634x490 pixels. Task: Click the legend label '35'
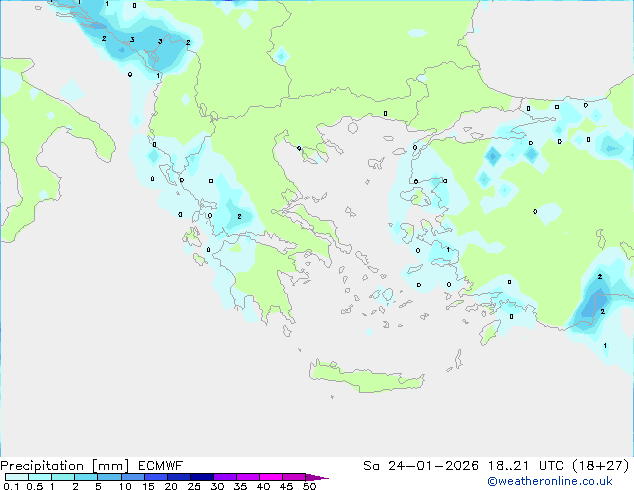tap(240, 486)
